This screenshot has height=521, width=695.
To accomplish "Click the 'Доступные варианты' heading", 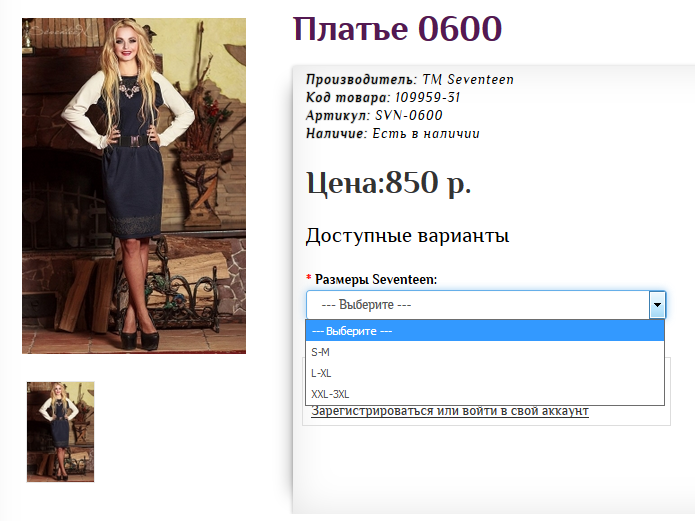I will (x=407, y=236).
